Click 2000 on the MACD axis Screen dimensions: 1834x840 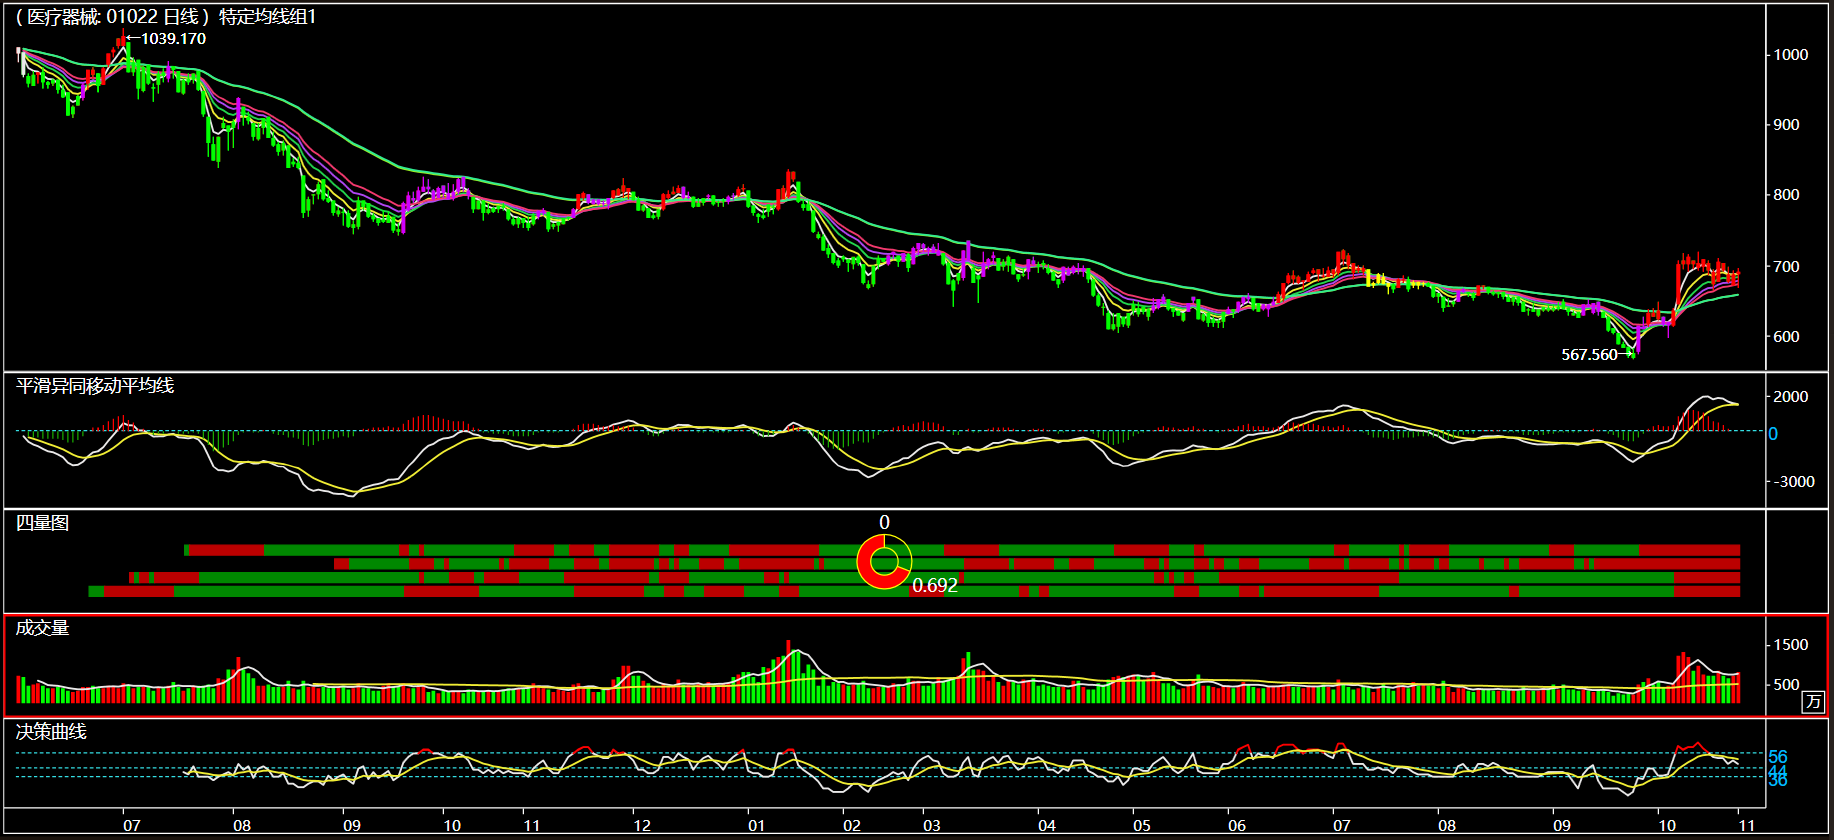pos(1791,397)
